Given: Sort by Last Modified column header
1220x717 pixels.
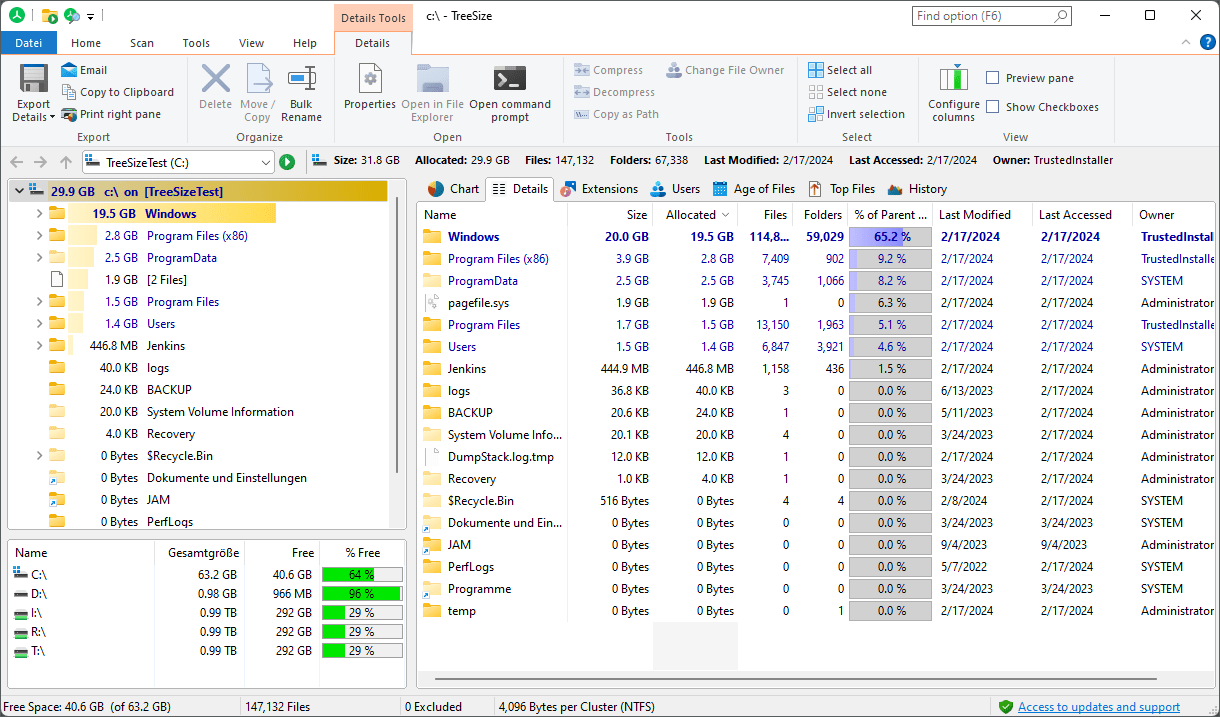Looking at the screenshot, I should coord(982,215).
